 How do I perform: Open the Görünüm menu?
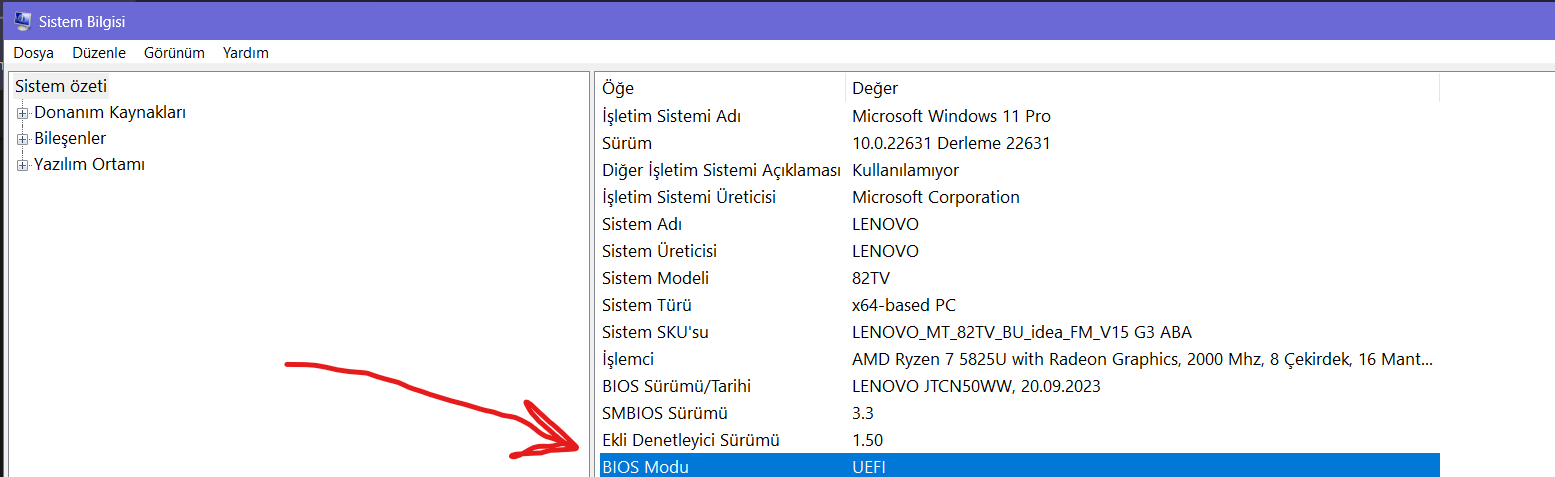click(x=174, y=53)
